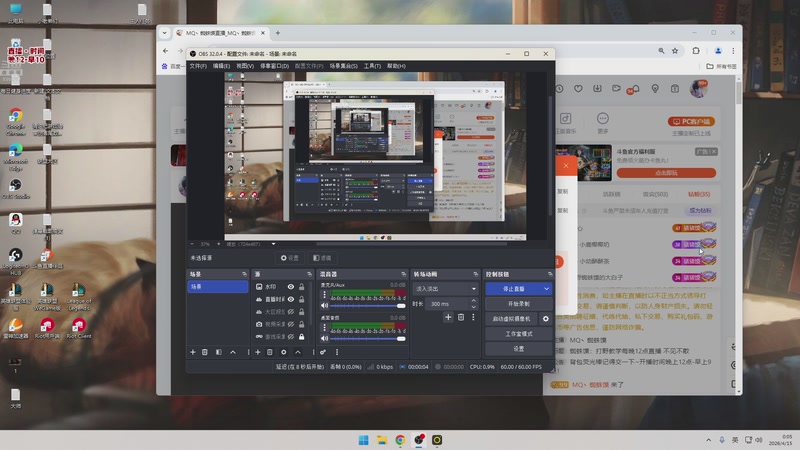Unlock the 游戏采集 source
800x450 pixels.
302,337
